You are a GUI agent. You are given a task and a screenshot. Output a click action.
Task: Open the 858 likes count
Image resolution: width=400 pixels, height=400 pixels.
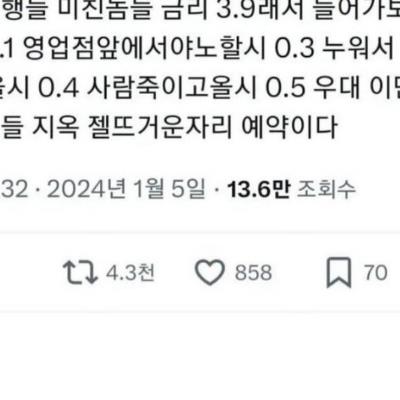pos(253,273)
